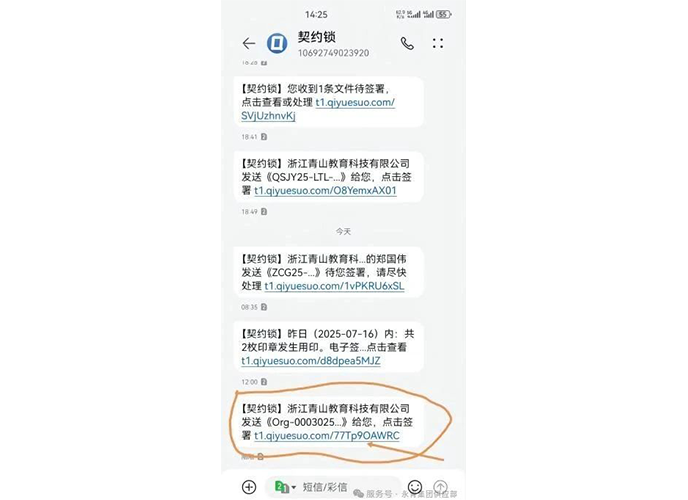The width and height of the screenshot is (688, 500).
Task: Expand the SIM selector dropdown arrow
Action: pyautogui.click(x=294, y=487)
